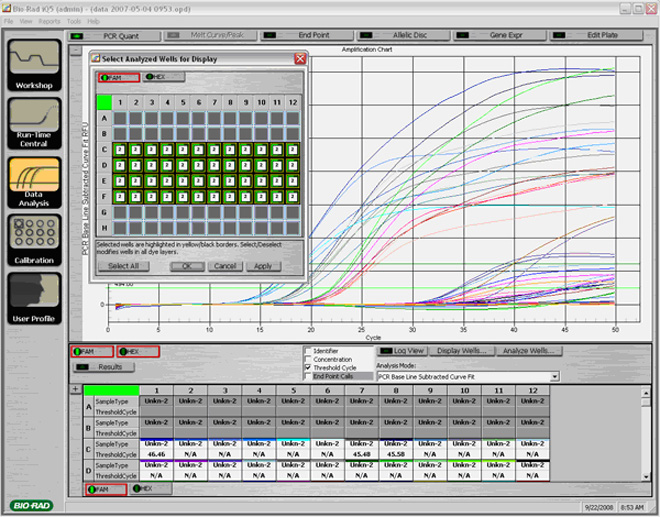Image resolution: width=660 pixels, height=517 pixels.
Task: Open the Data Analysis module
Action: pyautogui.click(x=35, y=182)
